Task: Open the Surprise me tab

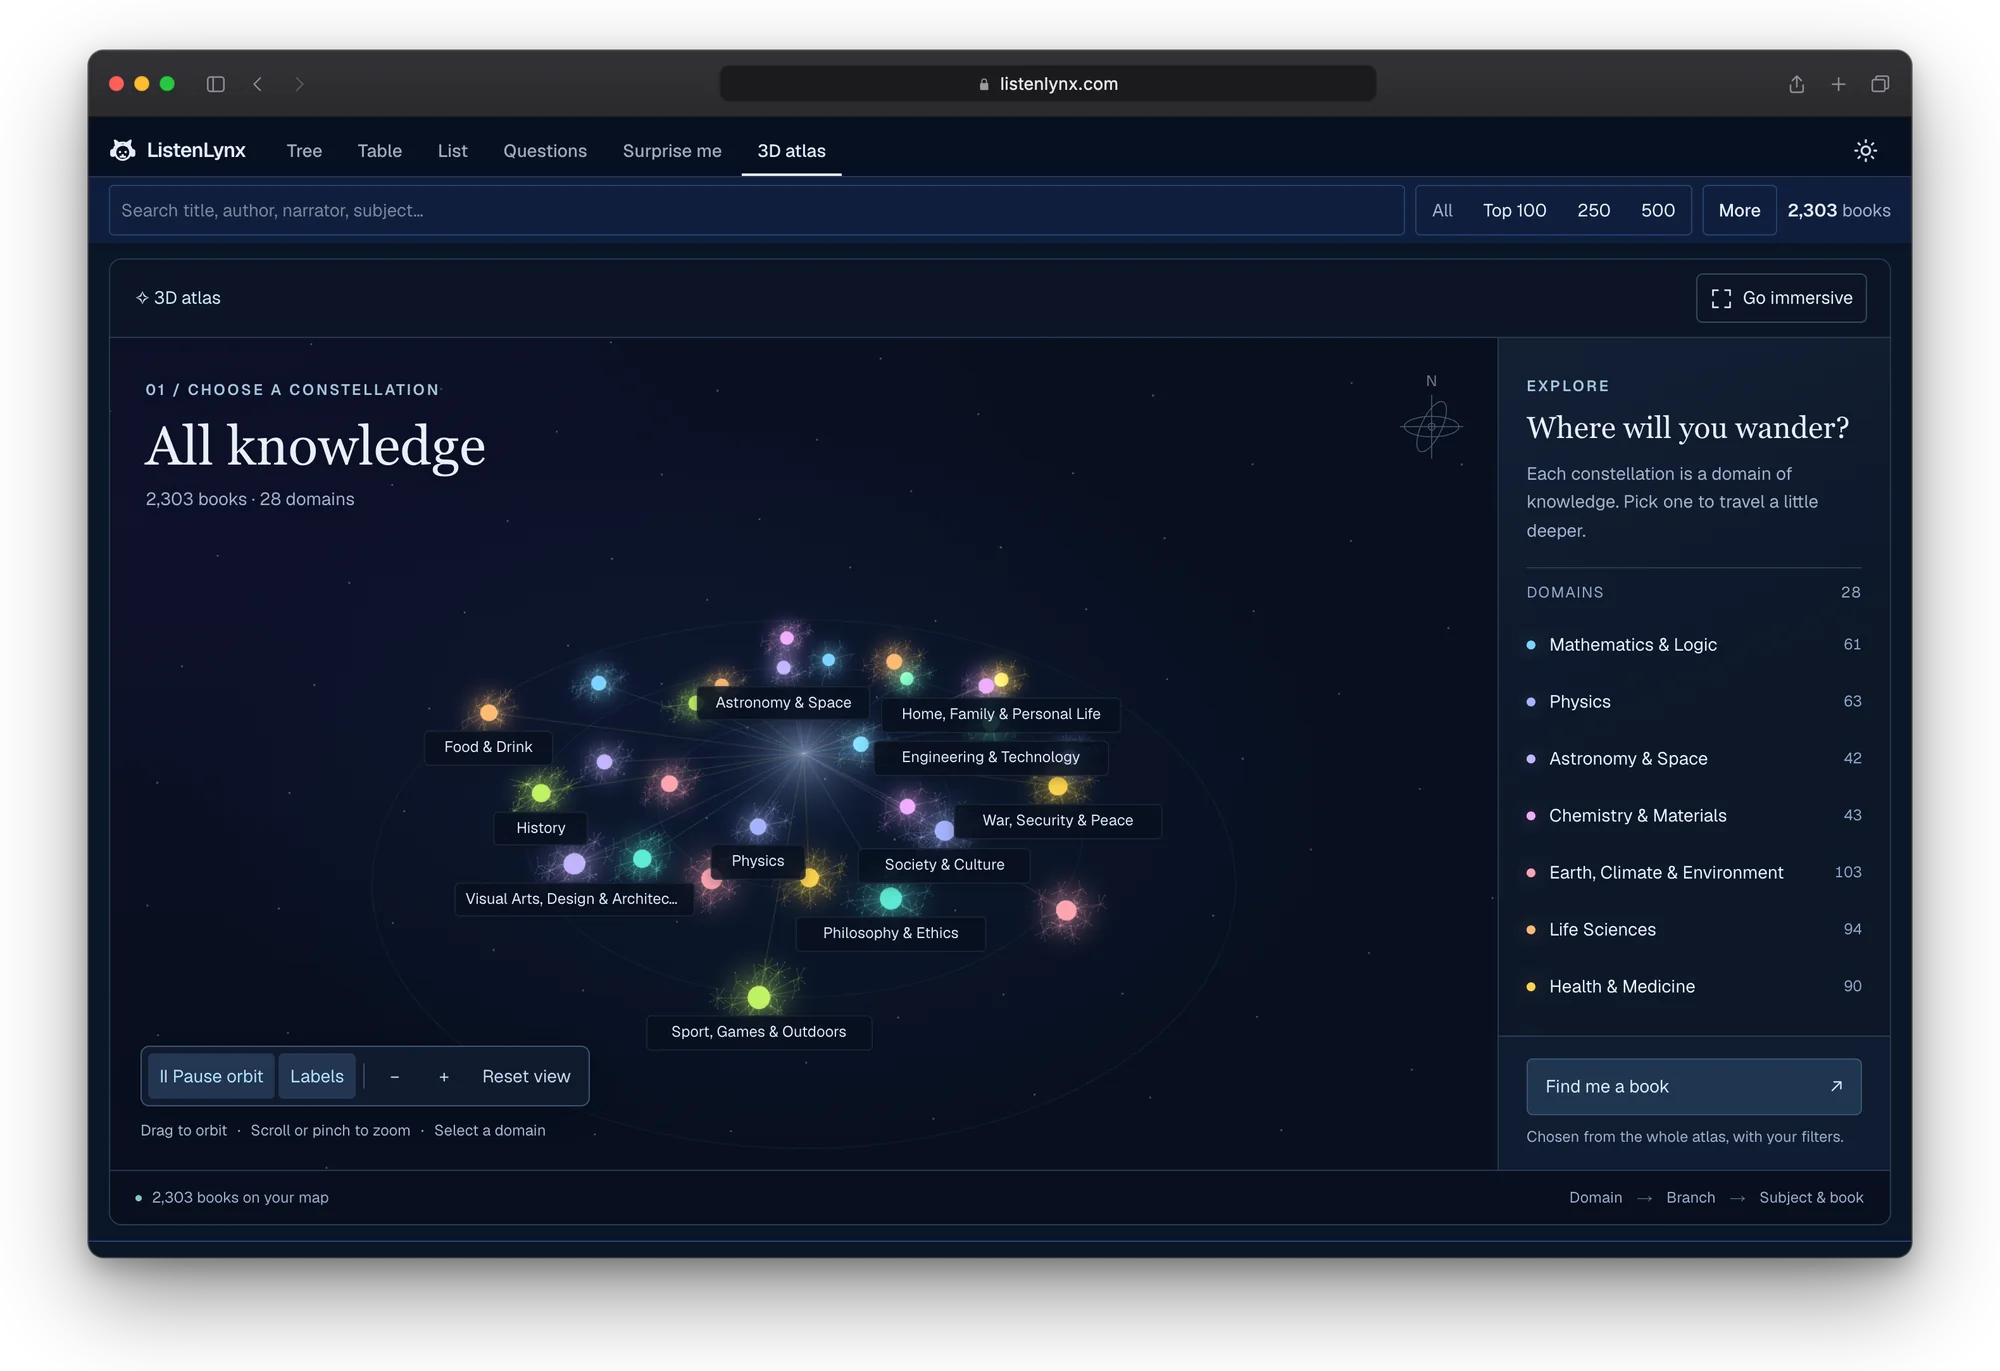Action: point(672,151)
